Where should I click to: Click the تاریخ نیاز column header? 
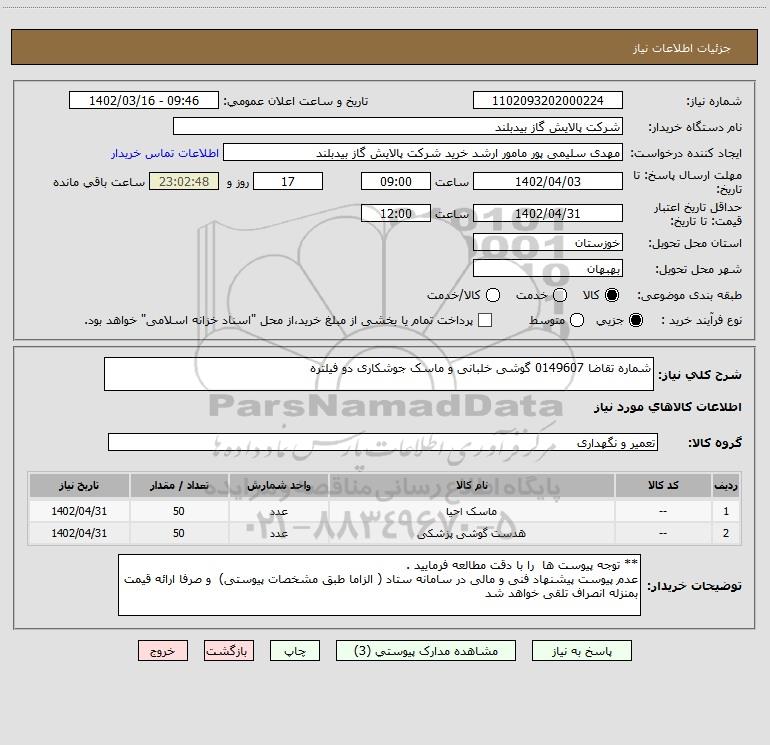pos(79,486)
